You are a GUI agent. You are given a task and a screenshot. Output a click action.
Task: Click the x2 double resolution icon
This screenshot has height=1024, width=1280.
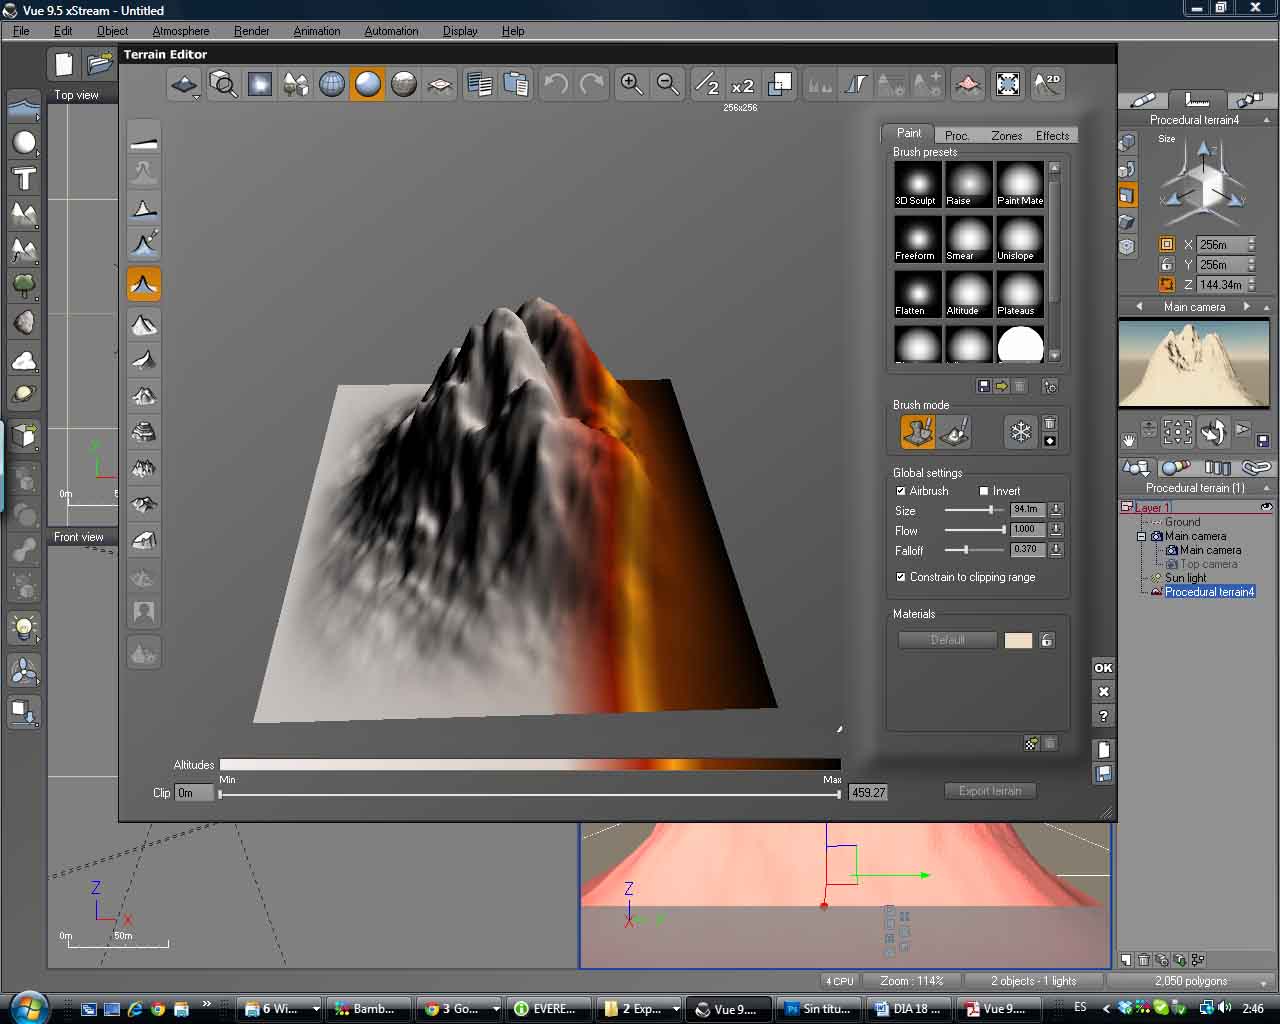[x=742, y=86]
